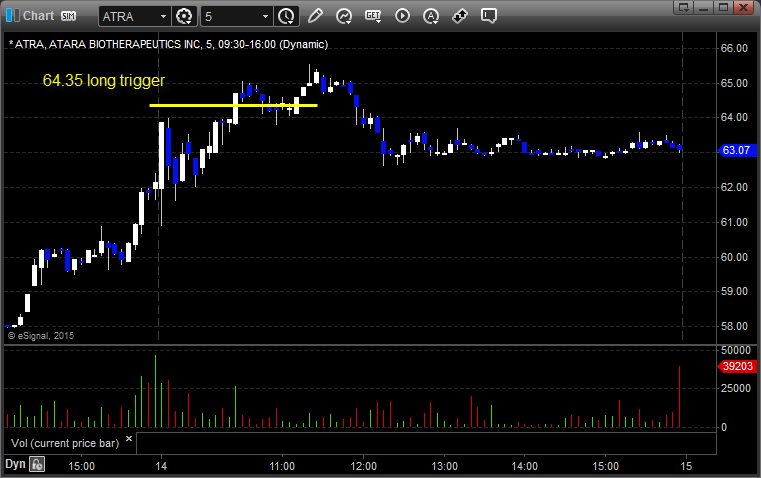Click the 12:00 time axis label
This screenshot has width=761, height=478.
[x=364, y=466]
